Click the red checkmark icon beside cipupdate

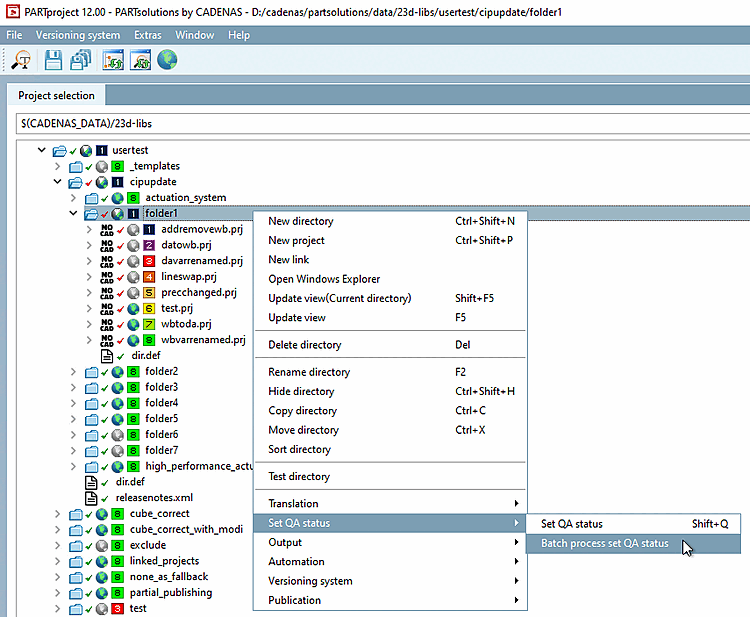88,183
